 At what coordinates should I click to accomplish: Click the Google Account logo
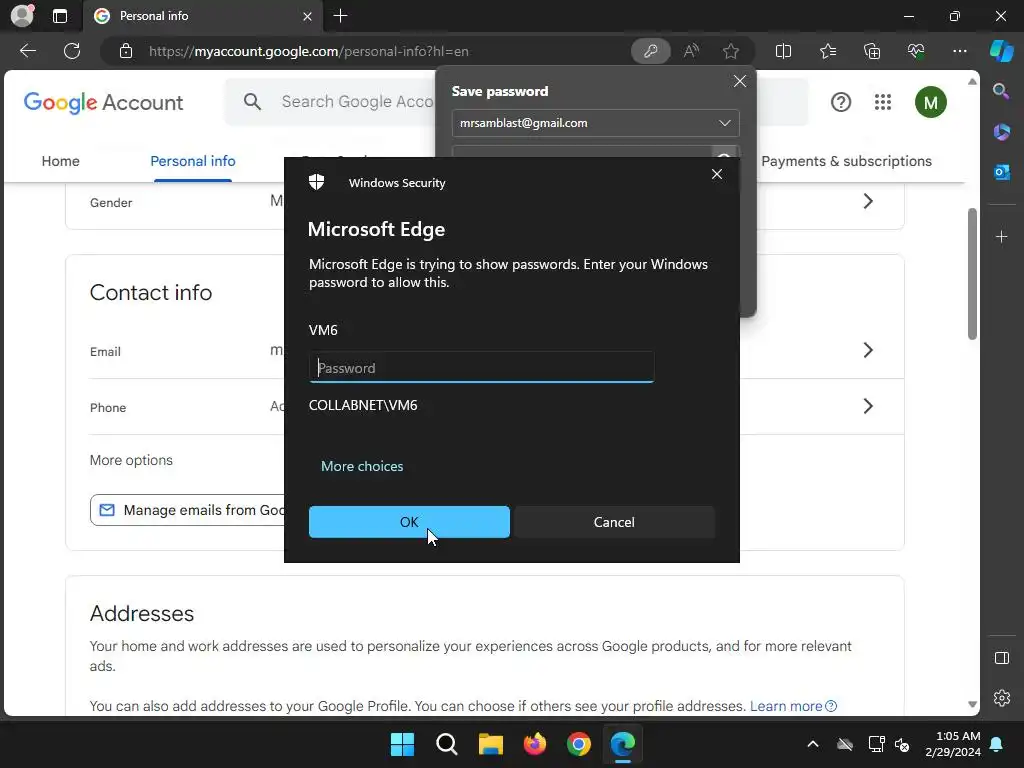(x=103, y=103)
